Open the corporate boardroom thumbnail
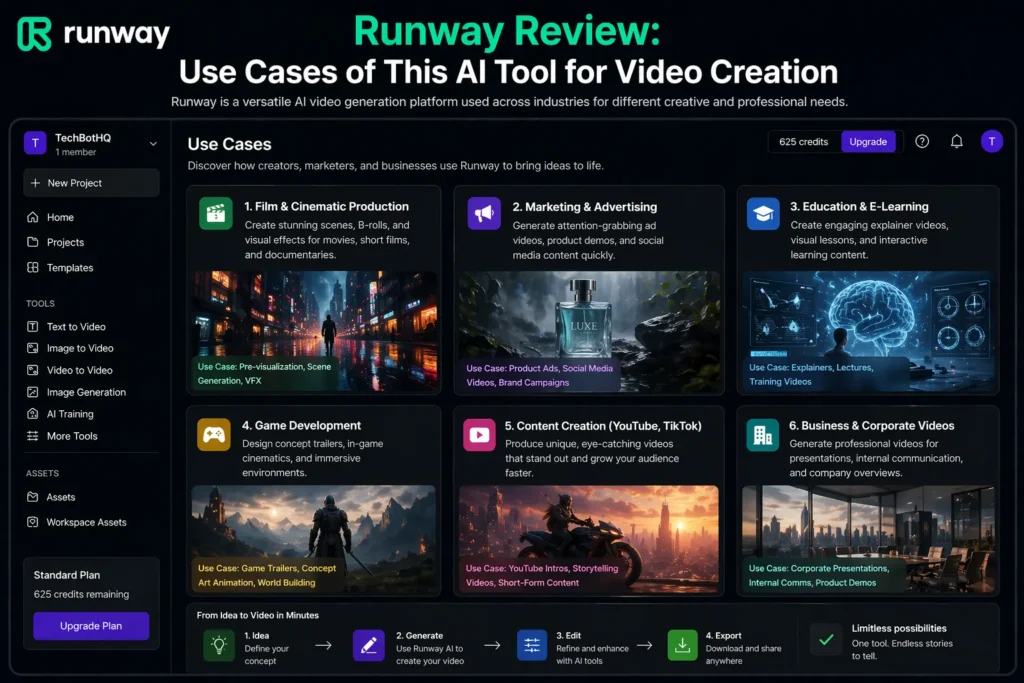Viewport: 1024px width, 683px height. tap(868, 539)
